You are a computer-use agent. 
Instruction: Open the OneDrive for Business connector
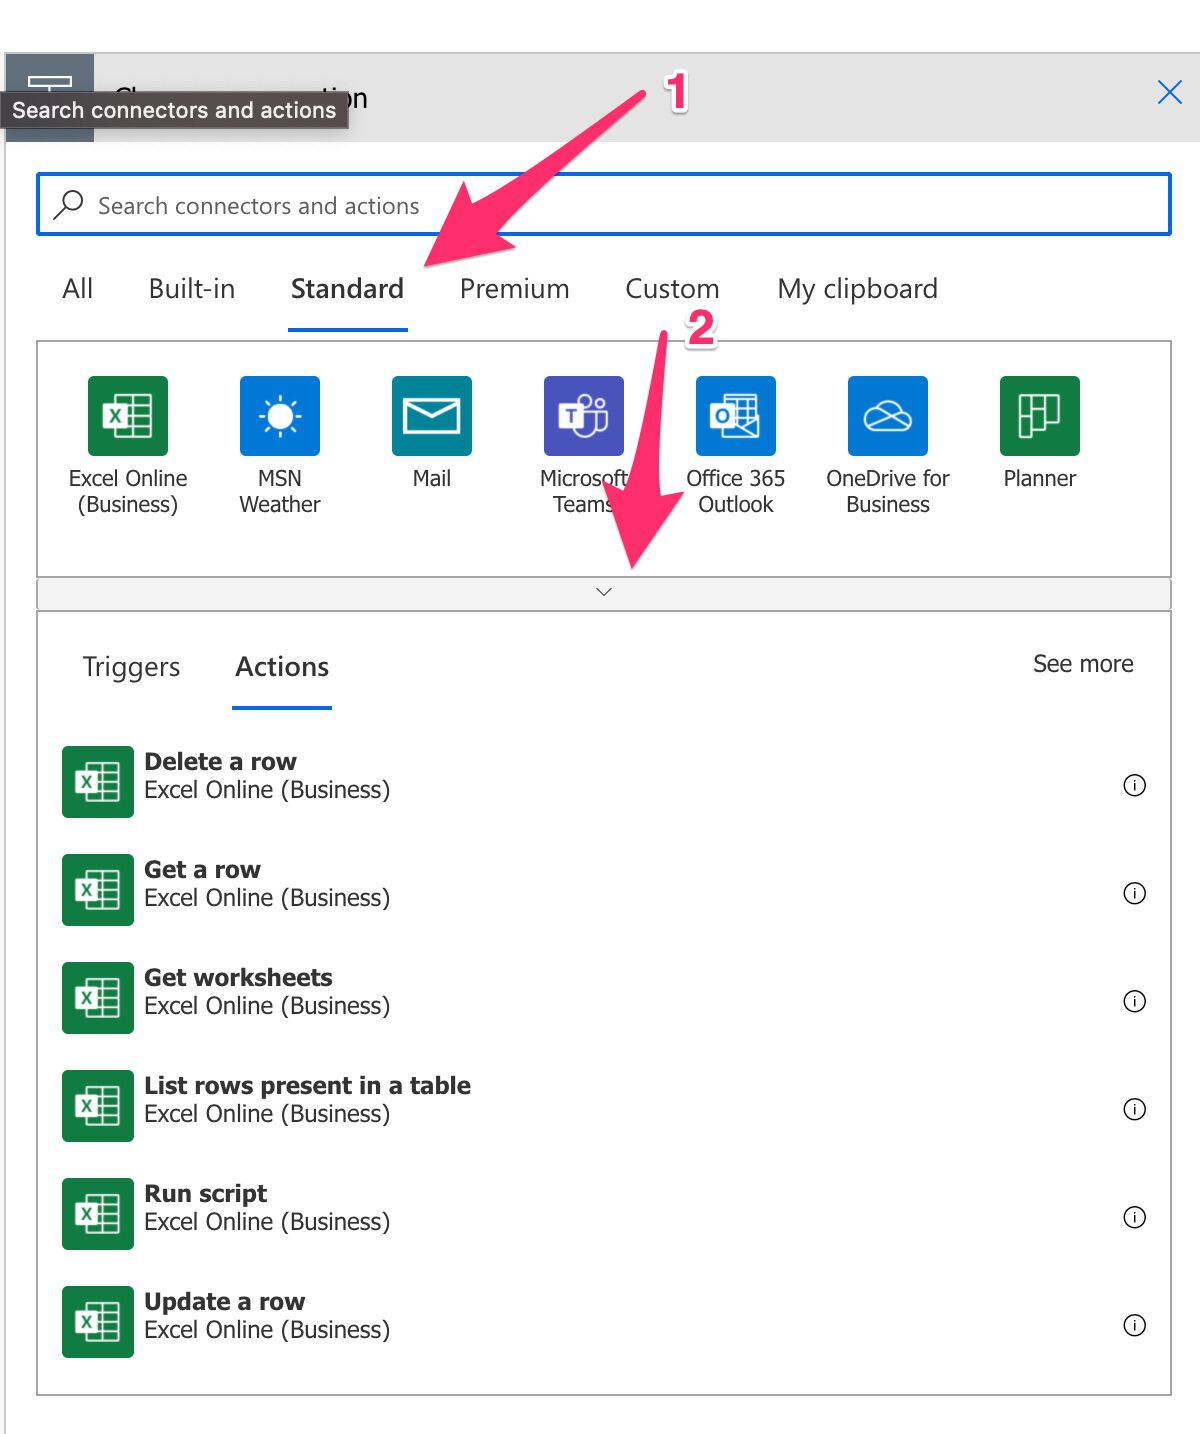887,415
